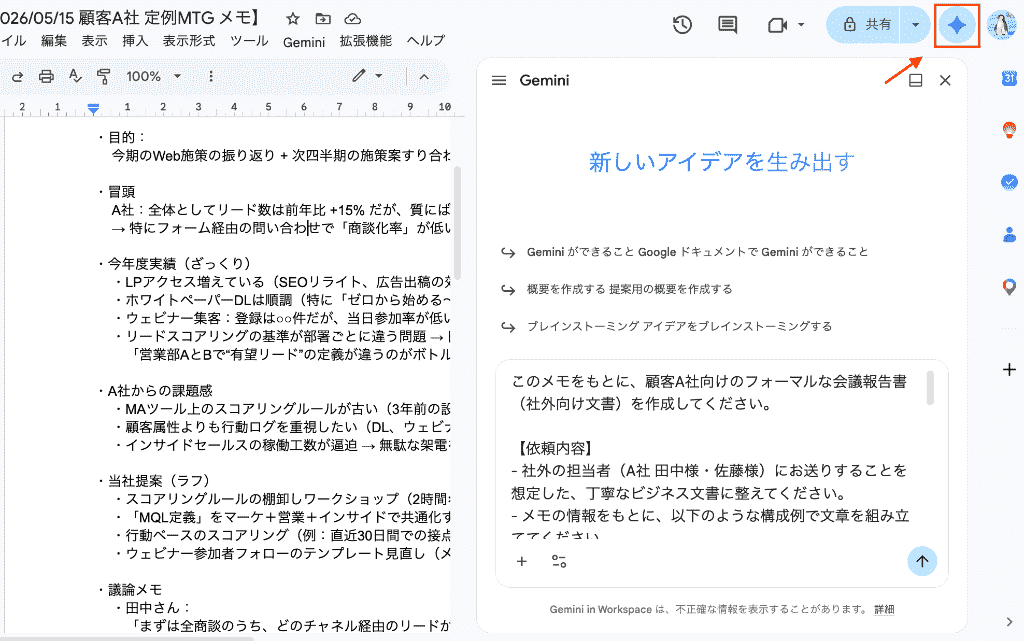Expand the Gemini panel to full view
The width and height of the screenshot is (1024, 641).
(916, 80)
